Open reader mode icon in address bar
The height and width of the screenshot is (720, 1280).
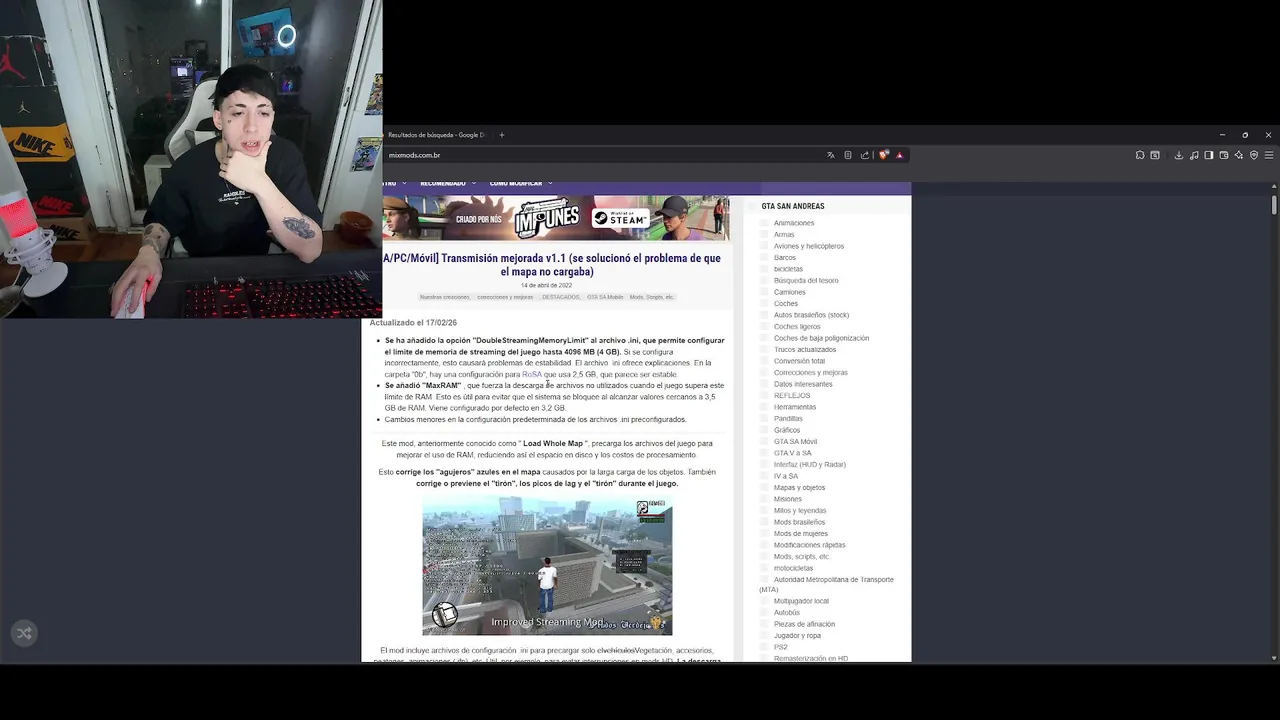point(848,155)
